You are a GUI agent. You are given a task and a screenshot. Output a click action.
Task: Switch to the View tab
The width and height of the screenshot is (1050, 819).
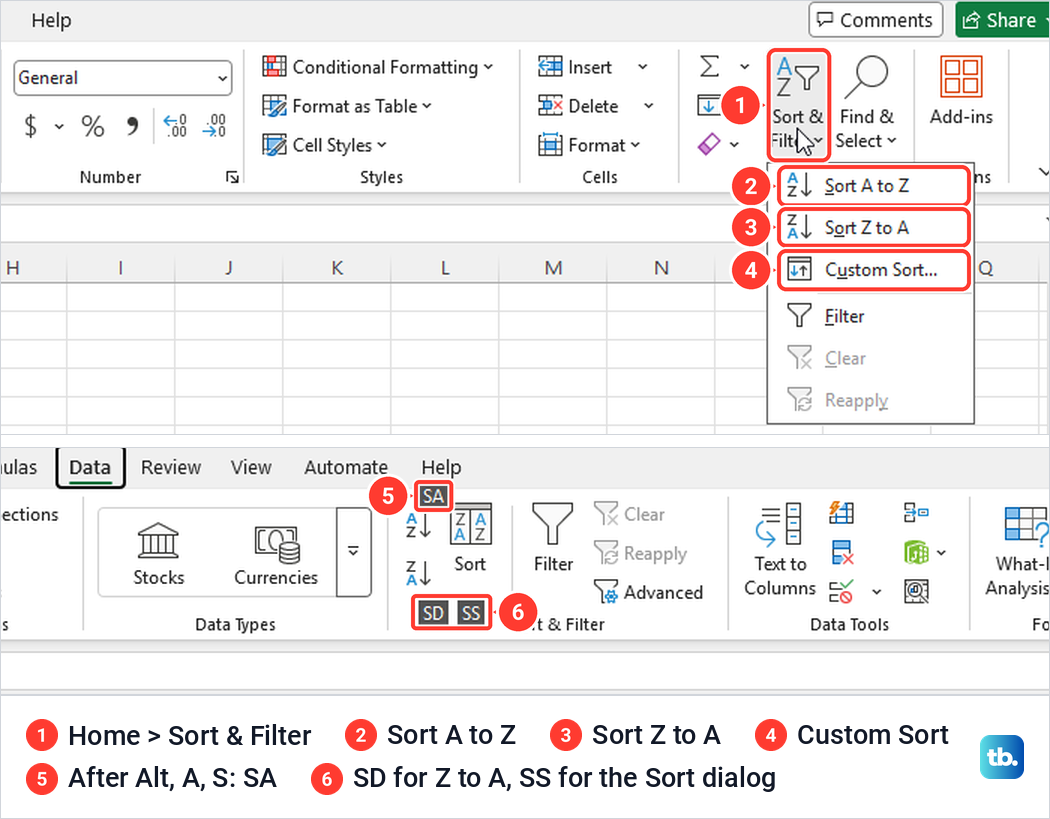click(x=251, y=467)
